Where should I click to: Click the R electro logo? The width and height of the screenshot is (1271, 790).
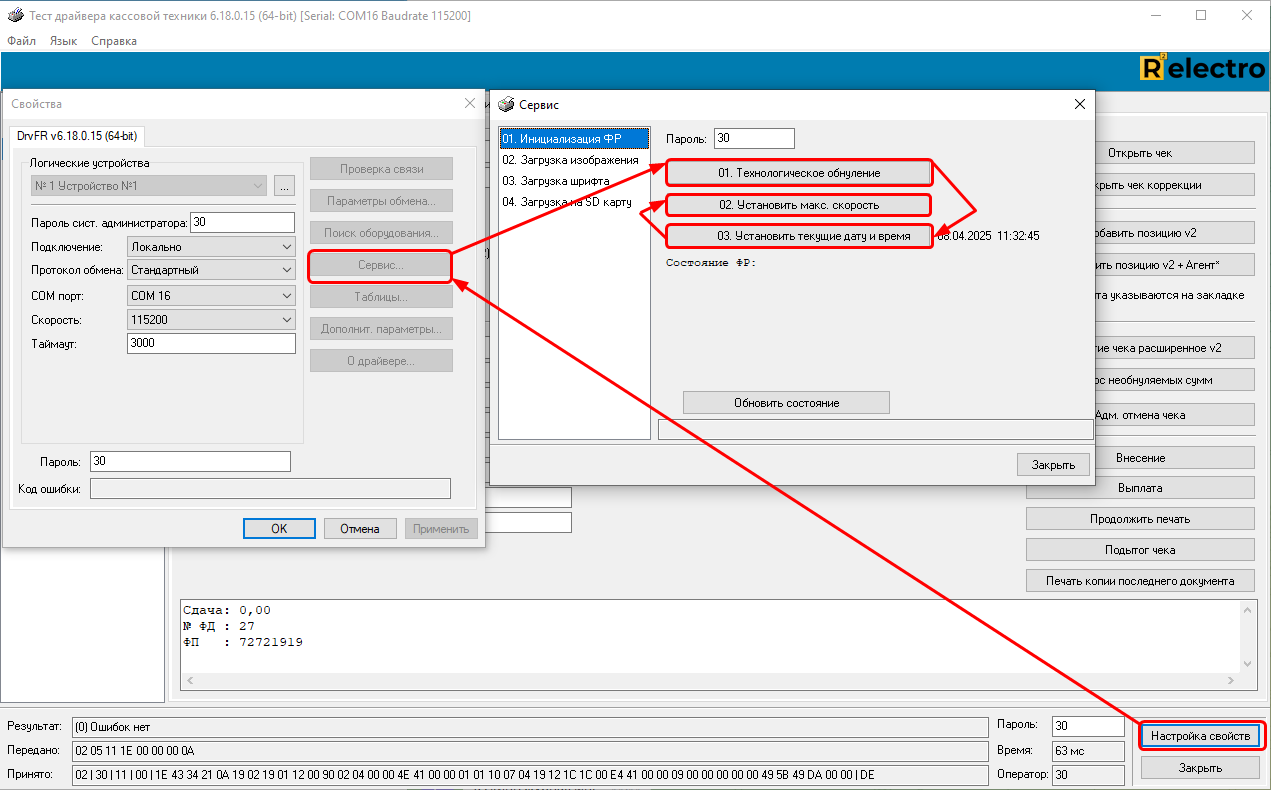[x=1202, y=68]
